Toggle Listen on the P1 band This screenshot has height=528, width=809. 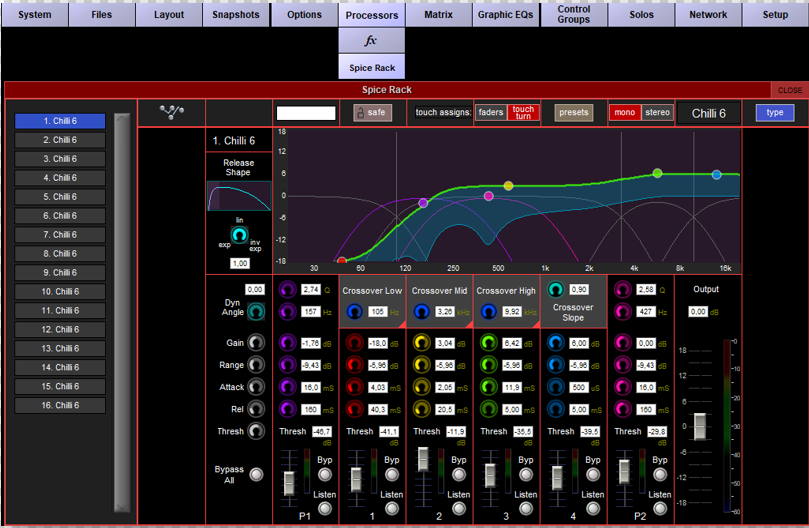point(325,509)
